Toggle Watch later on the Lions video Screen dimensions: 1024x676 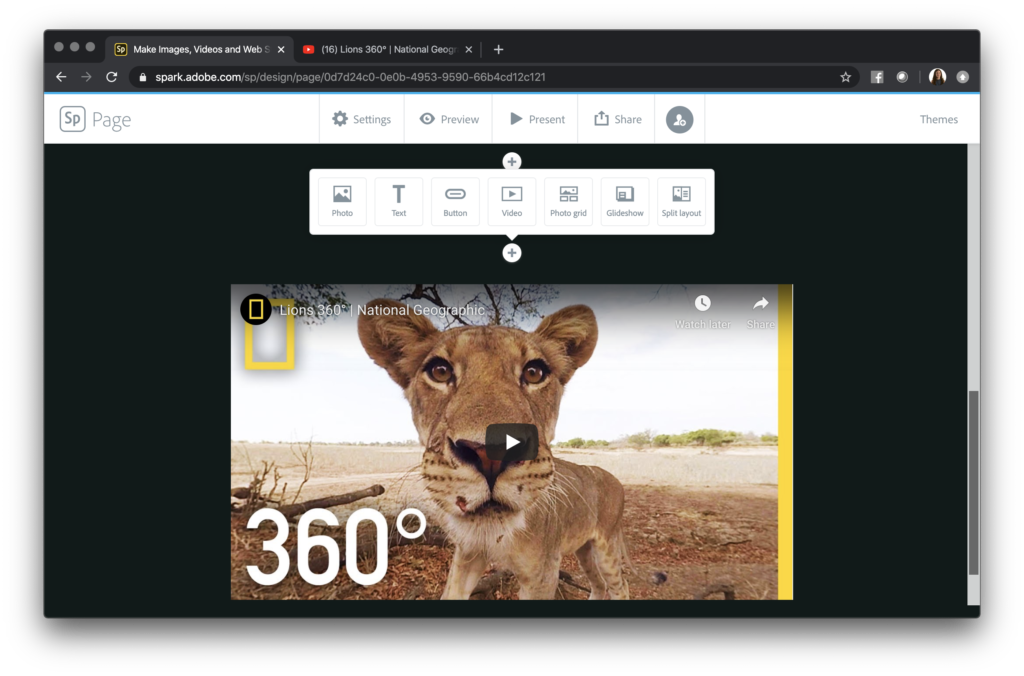click(x=703, y=305)
